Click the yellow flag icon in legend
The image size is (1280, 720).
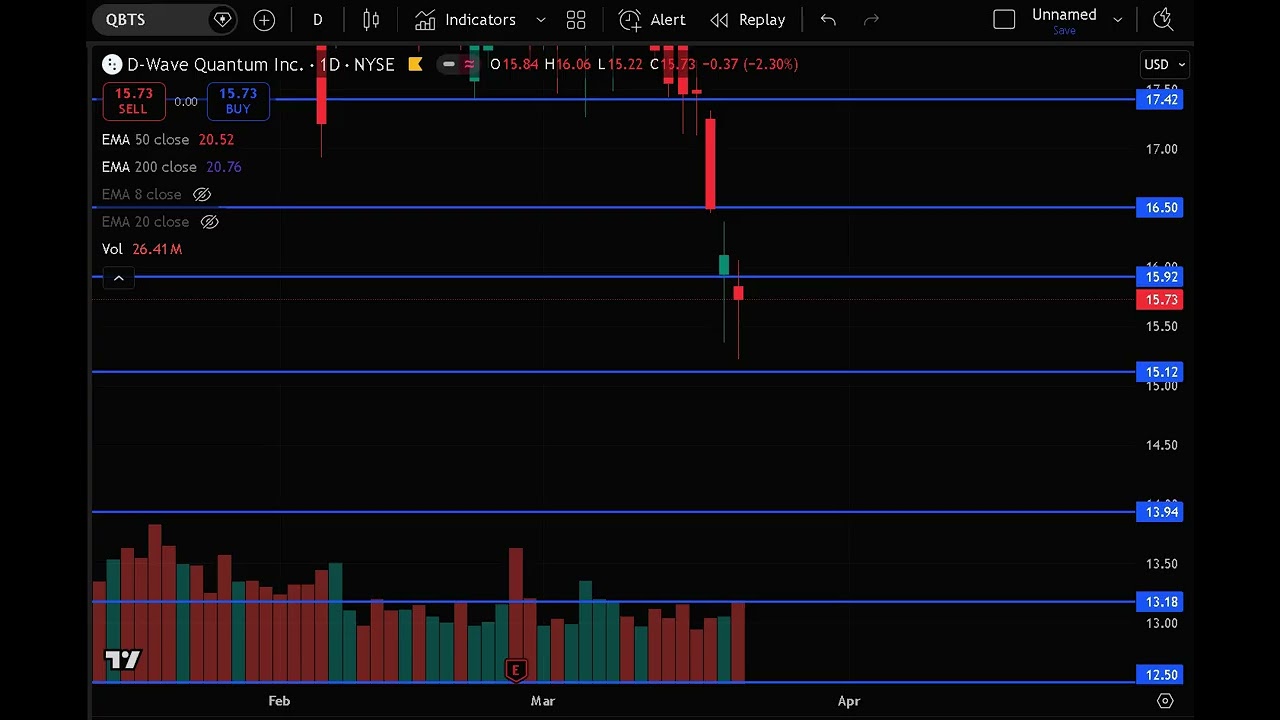tap(415, 64)
